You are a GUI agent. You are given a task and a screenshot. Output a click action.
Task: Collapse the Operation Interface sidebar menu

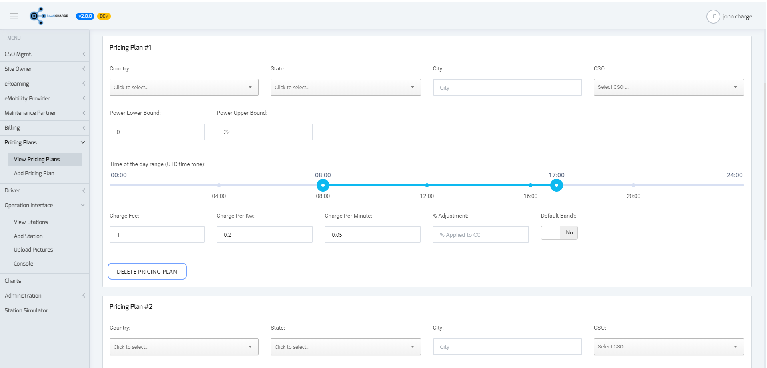pos(45,205)
